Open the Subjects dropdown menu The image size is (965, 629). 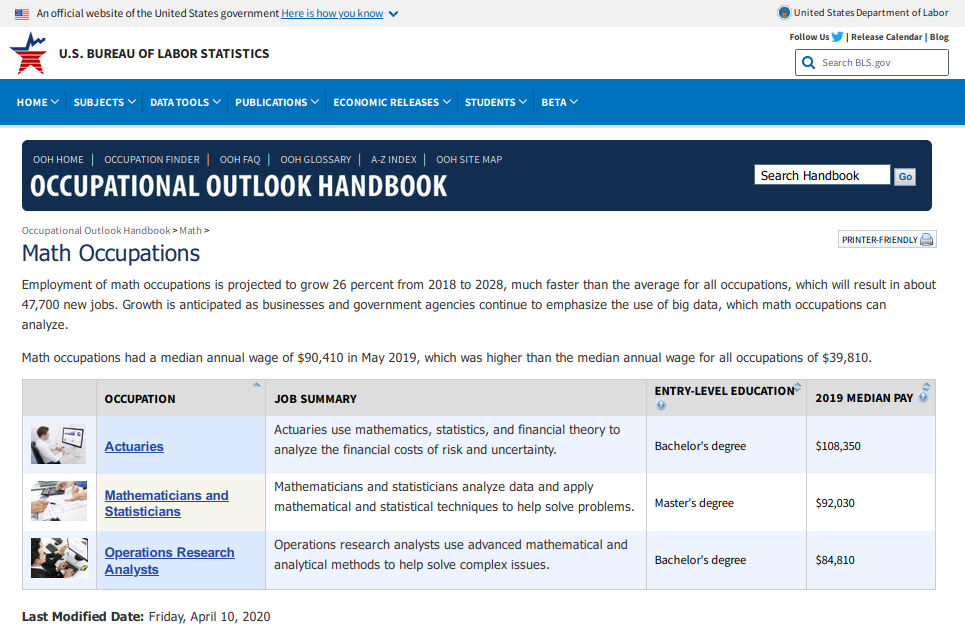(x=105, y=102)
